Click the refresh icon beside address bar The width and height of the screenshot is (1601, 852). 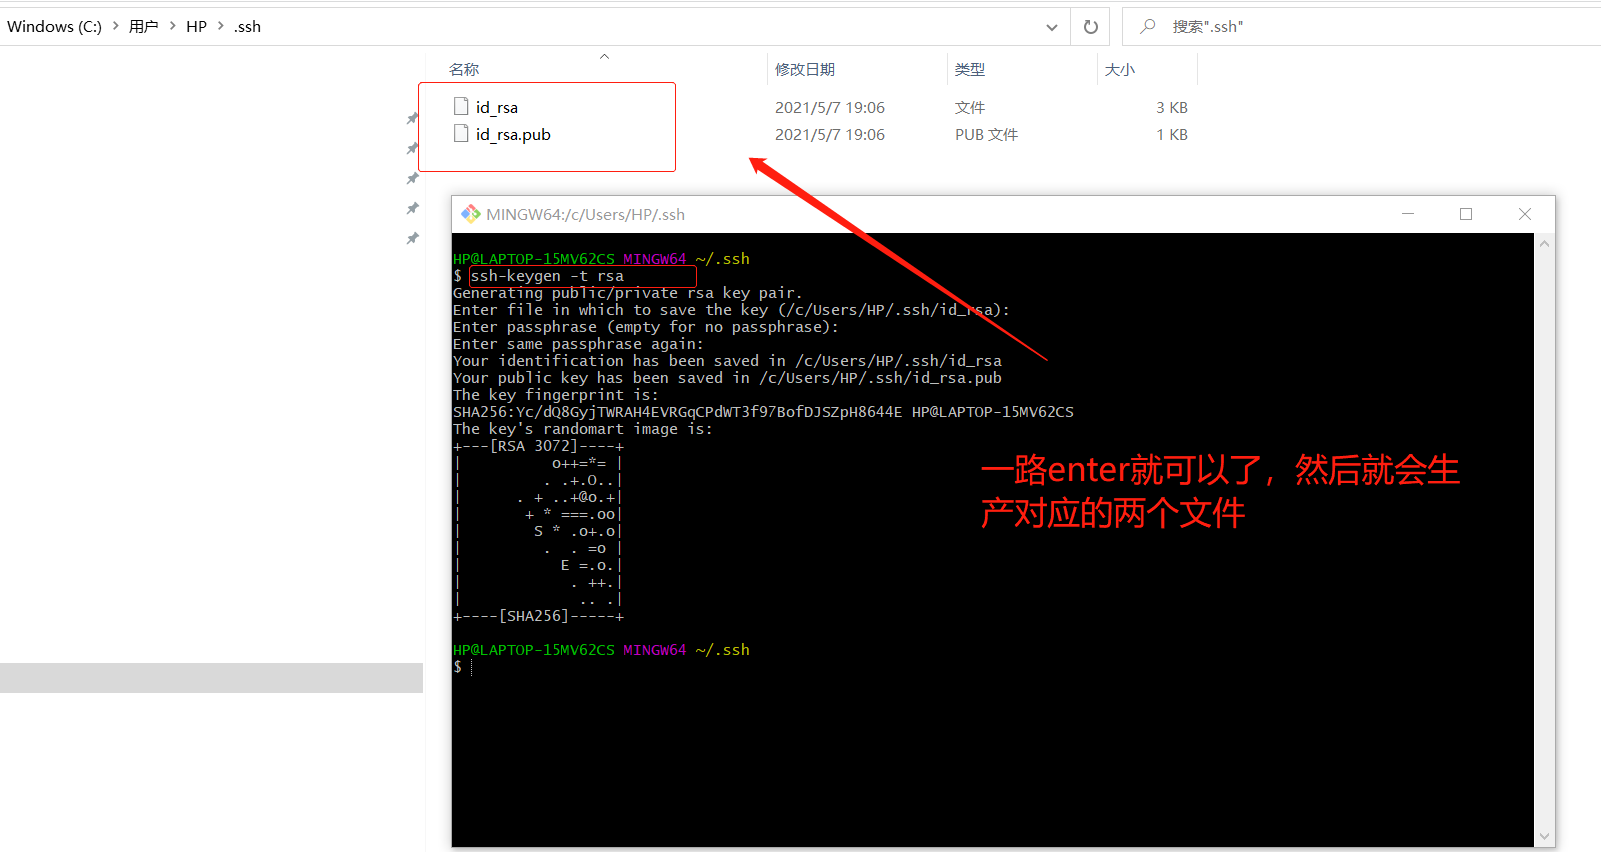tap(1091, 27)
